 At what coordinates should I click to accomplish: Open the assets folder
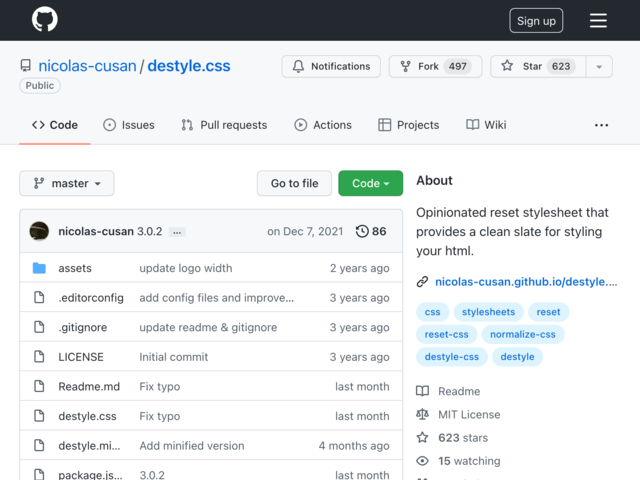(75, 268)
